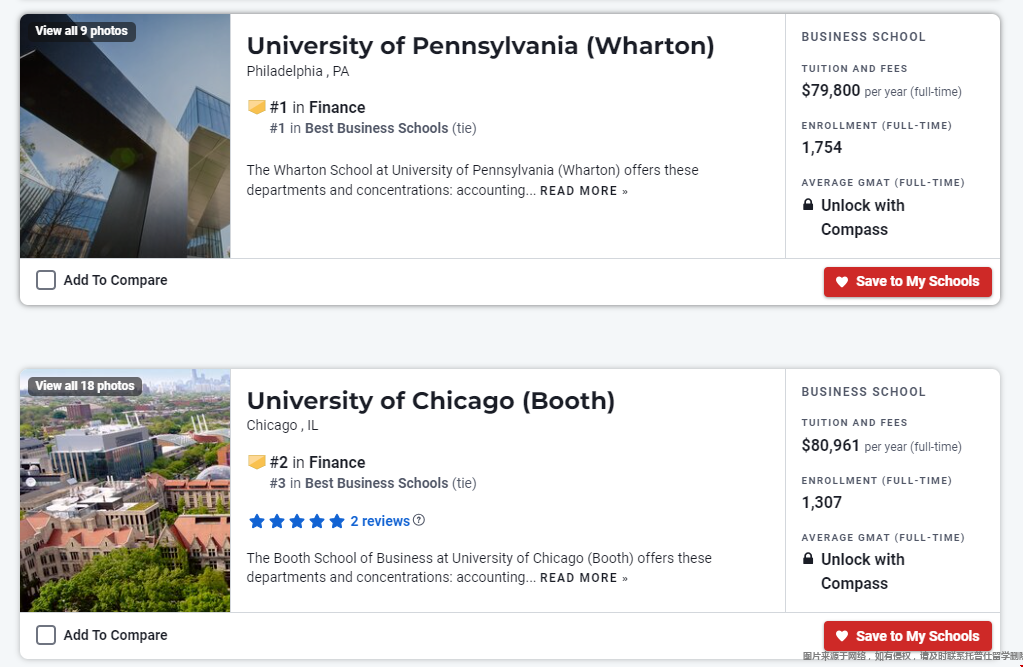The image size is (1023, 667).
Task: Click the lock icon in Booth's GMAT section
Action: coord(808,559)
